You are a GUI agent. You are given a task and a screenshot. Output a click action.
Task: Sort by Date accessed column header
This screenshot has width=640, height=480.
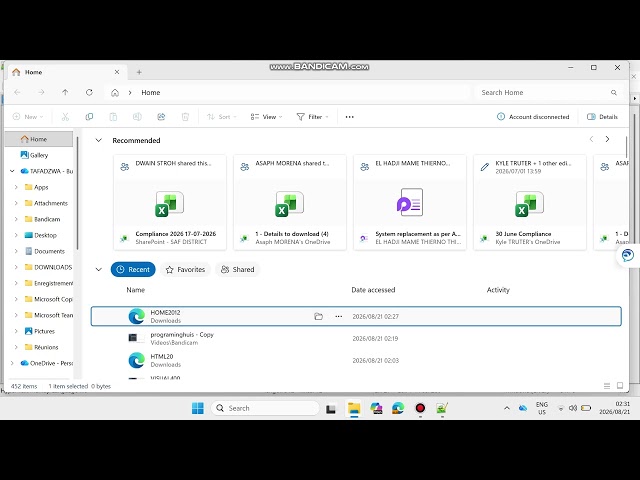(373, 290)
